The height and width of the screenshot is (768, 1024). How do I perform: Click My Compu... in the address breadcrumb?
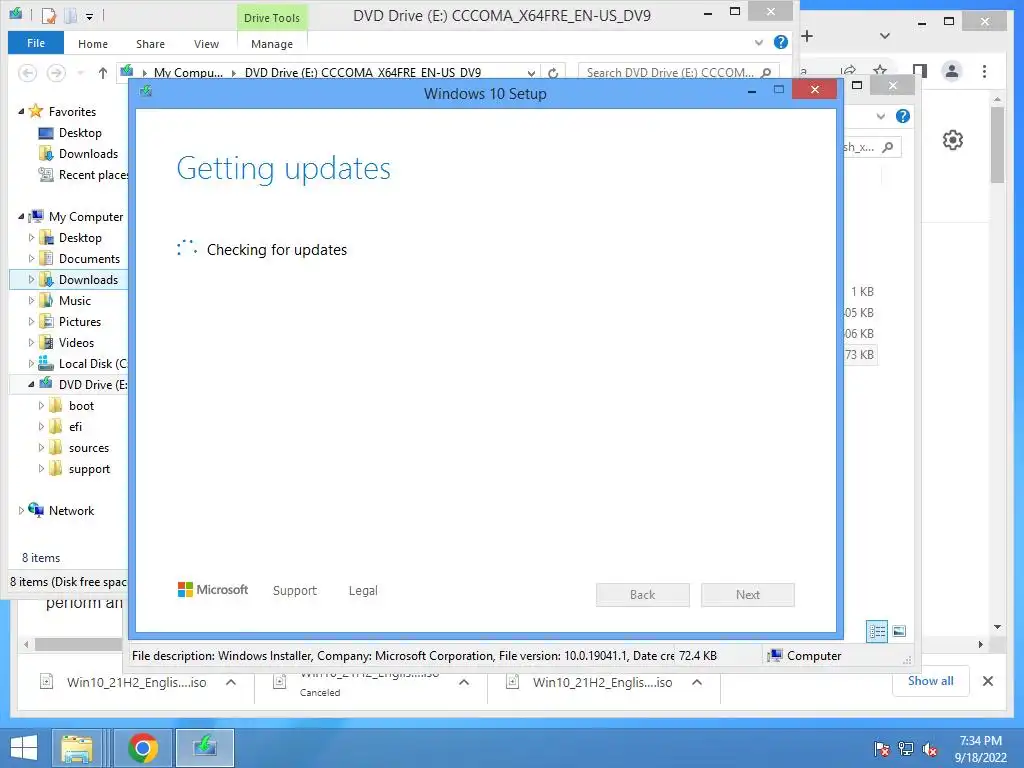click(x=188, y=72)
